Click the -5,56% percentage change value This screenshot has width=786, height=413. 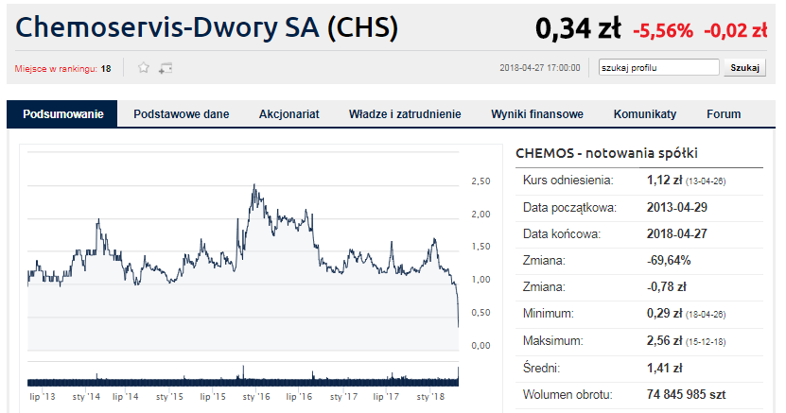pos(663,31)
